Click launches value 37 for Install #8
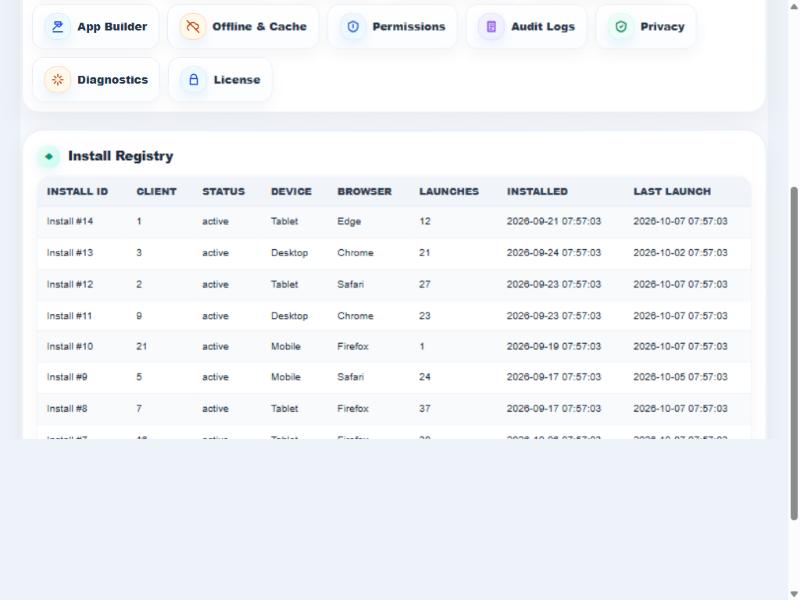 424,409
